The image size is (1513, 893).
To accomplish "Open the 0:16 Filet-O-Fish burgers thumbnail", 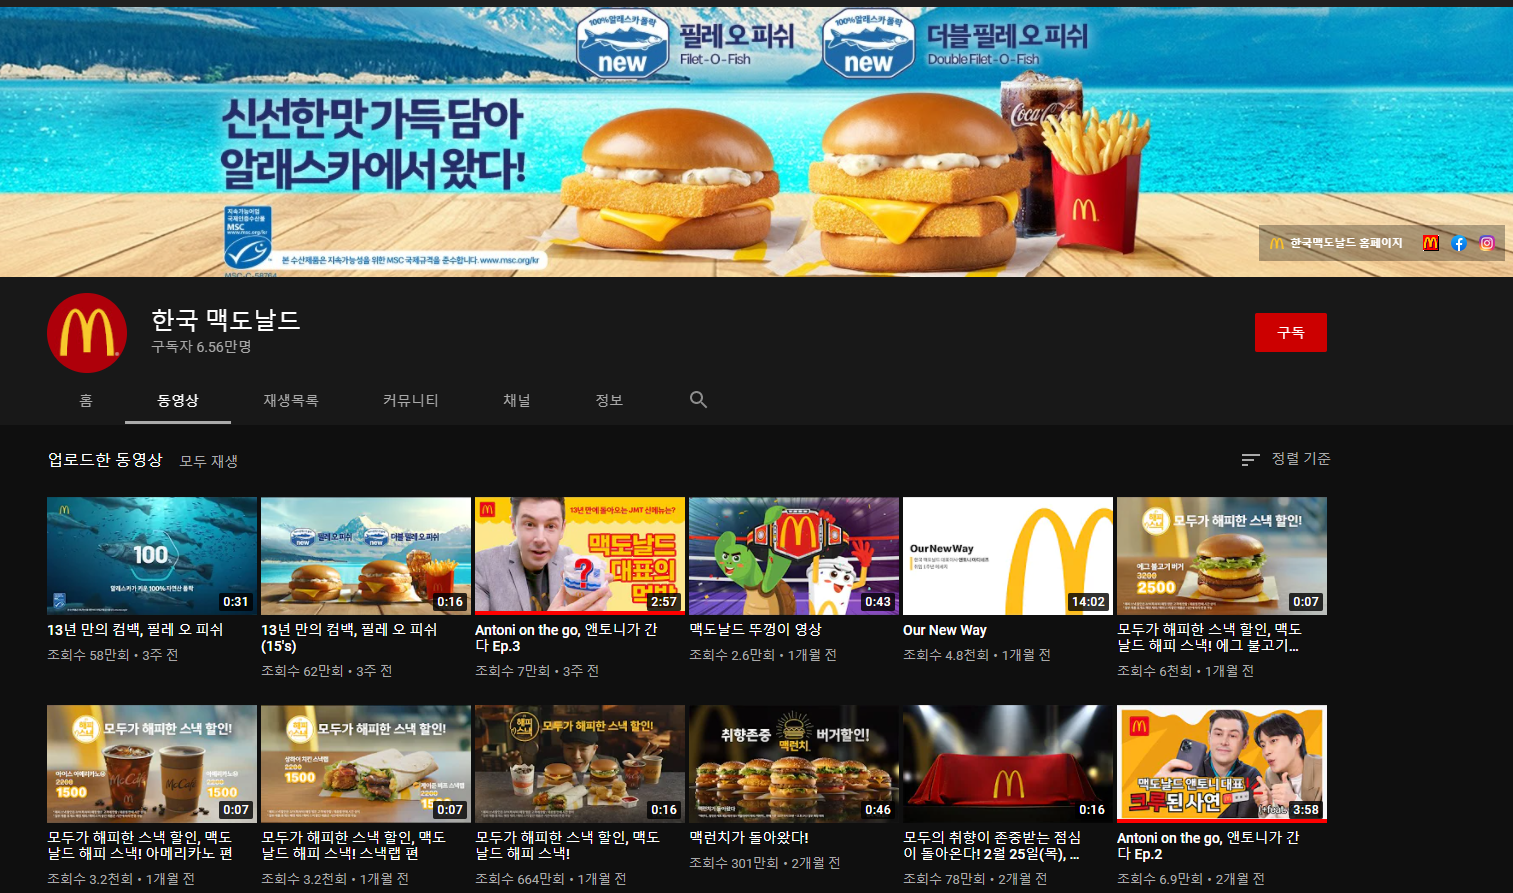I will coord(366,555).
